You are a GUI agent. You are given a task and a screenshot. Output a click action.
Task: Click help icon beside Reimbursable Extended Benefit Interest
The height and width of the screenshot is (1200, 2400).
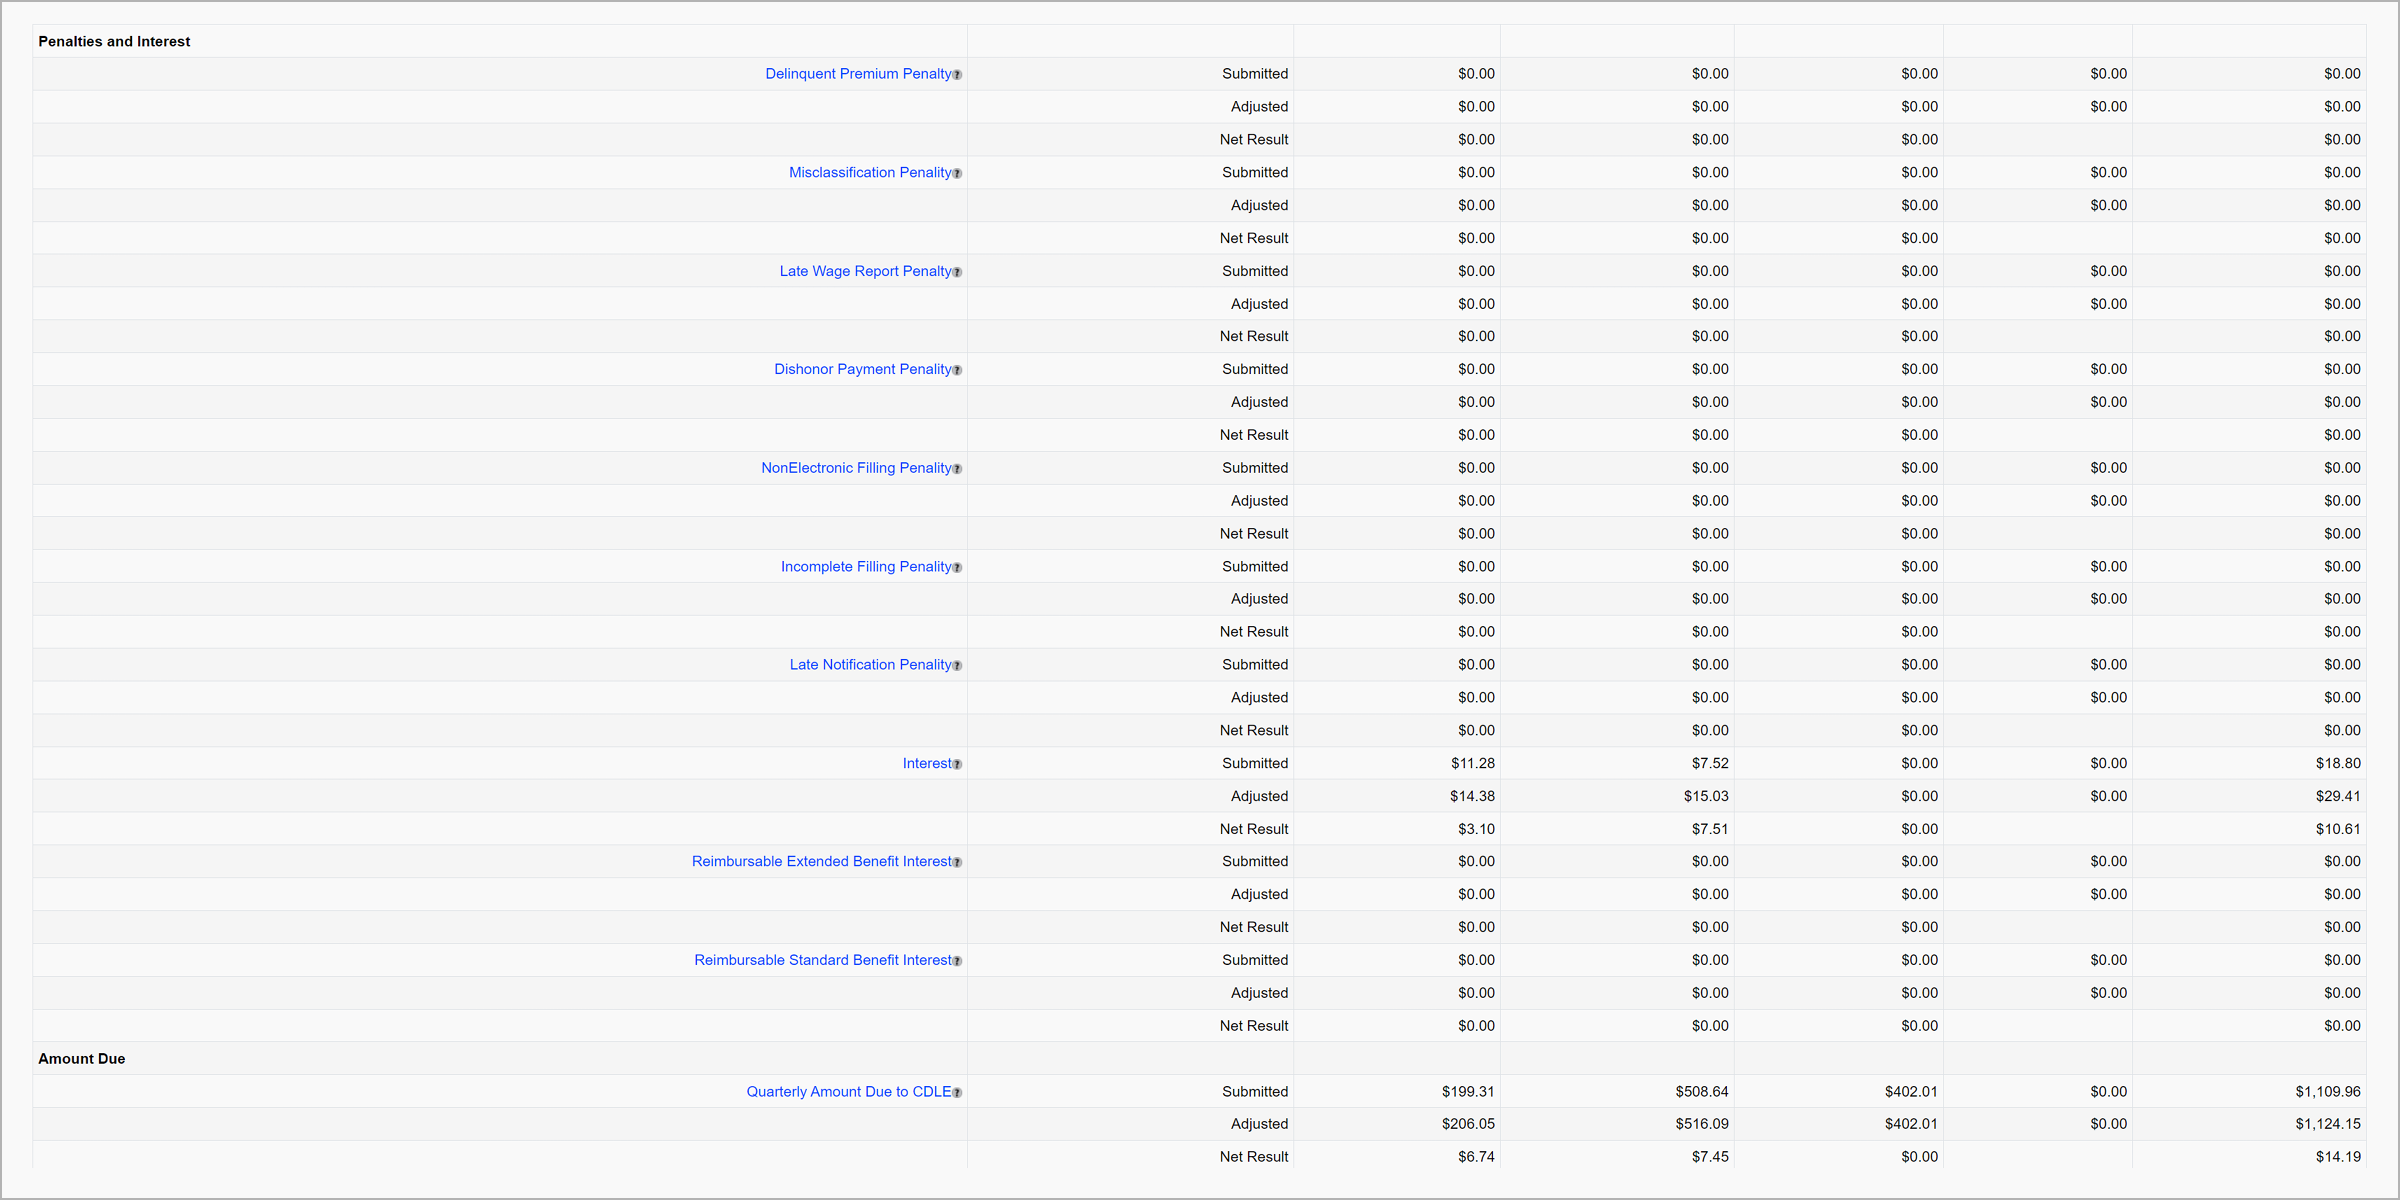point(957,863)
